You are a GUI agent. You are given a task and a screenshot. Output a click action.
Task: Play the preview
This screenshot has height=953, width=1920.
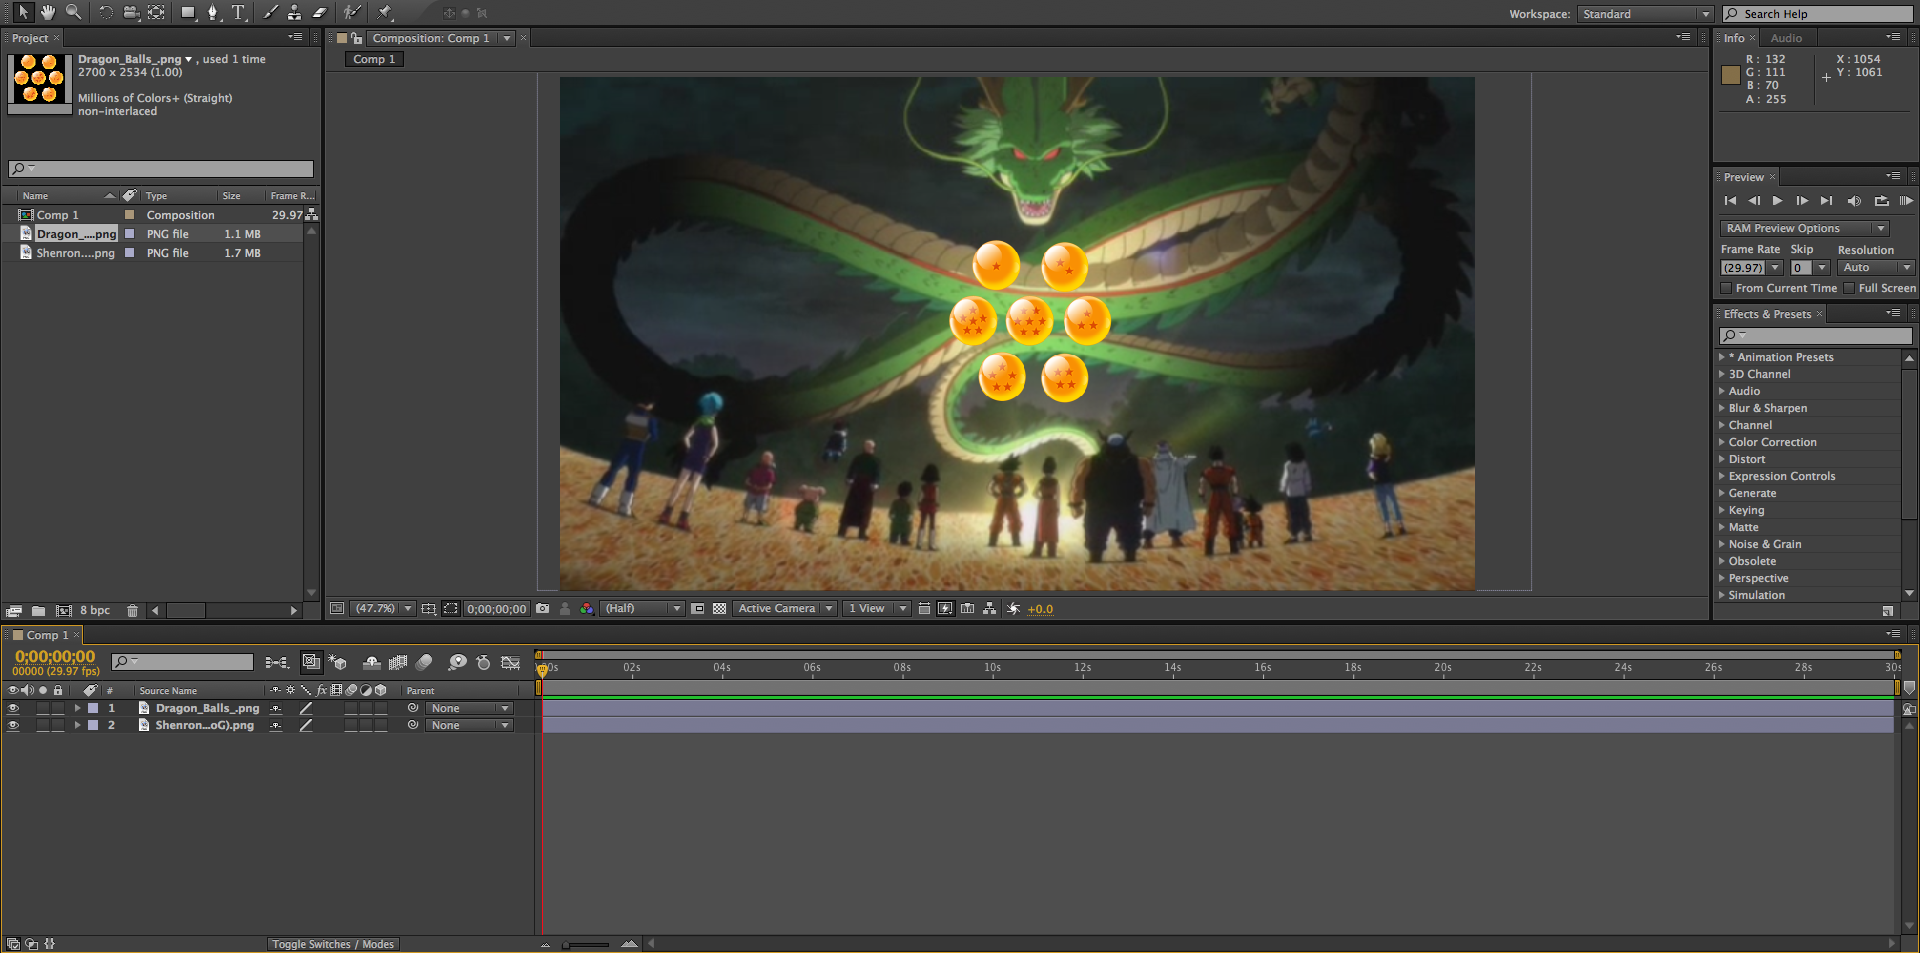tap(1777, 201)
